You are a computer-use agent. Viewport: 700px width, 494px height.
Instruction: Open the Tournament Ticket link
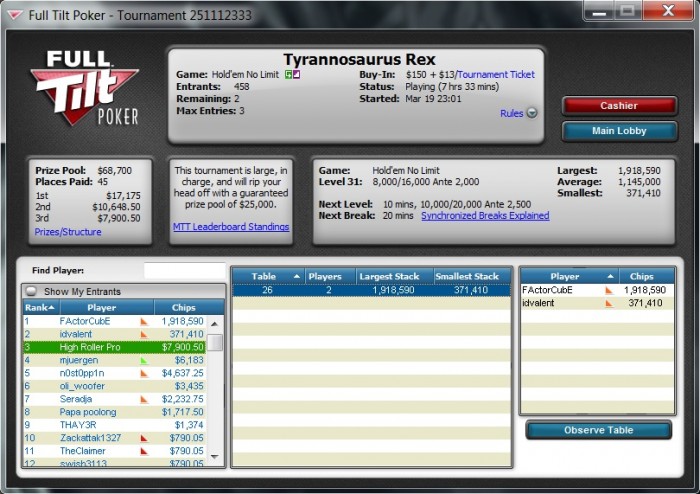click(x=496, y=75)
